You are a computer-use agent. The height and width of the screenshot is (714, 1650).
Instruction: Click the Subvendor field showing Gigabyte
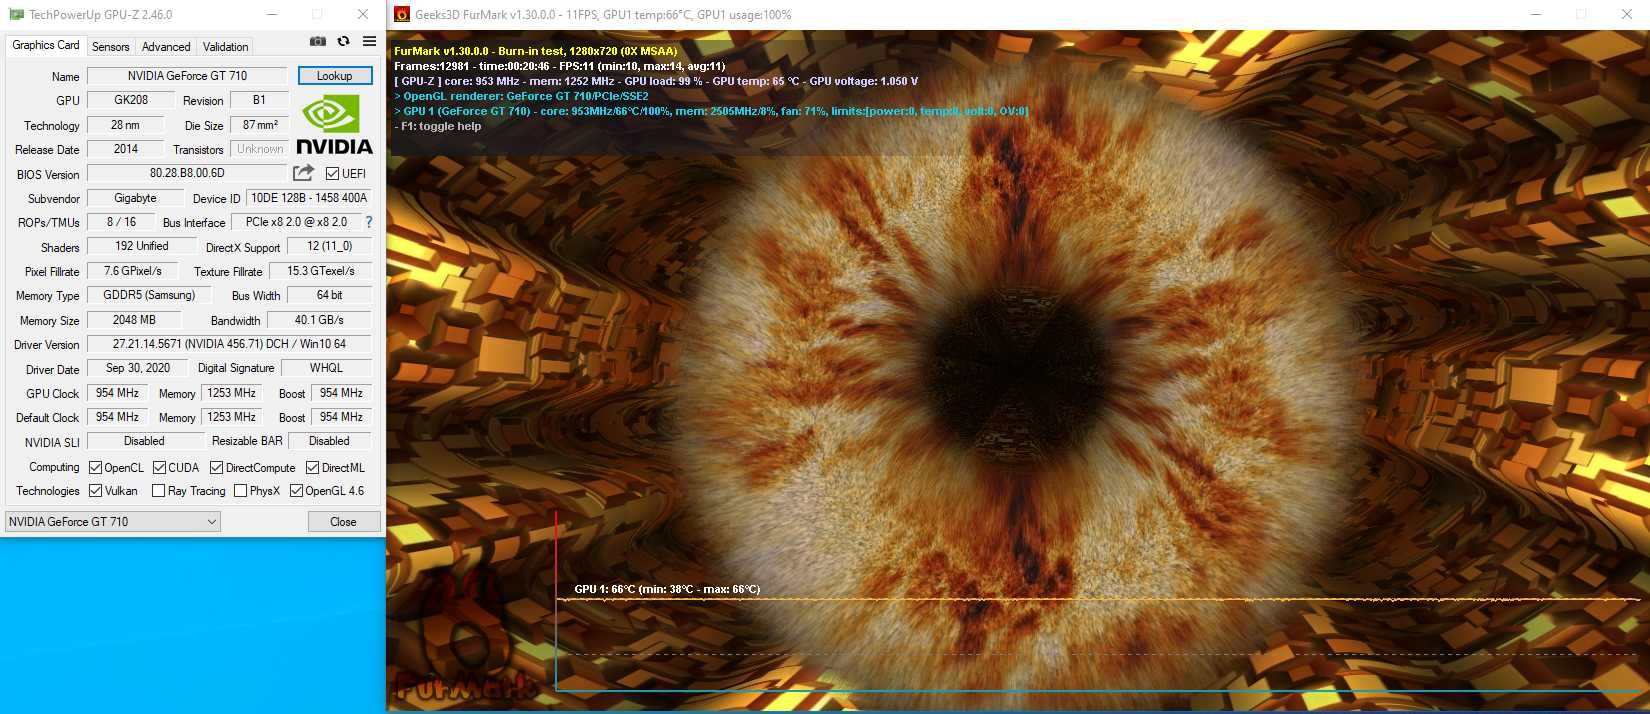135,198
